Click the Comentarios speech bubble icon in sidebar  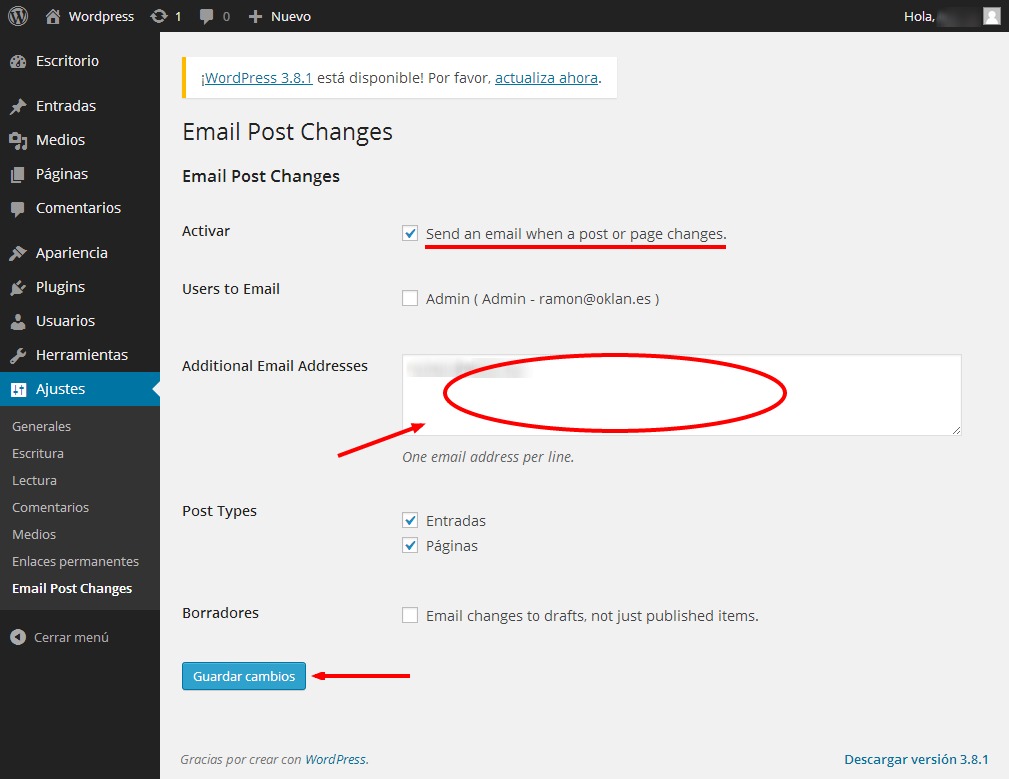(18, 208)
